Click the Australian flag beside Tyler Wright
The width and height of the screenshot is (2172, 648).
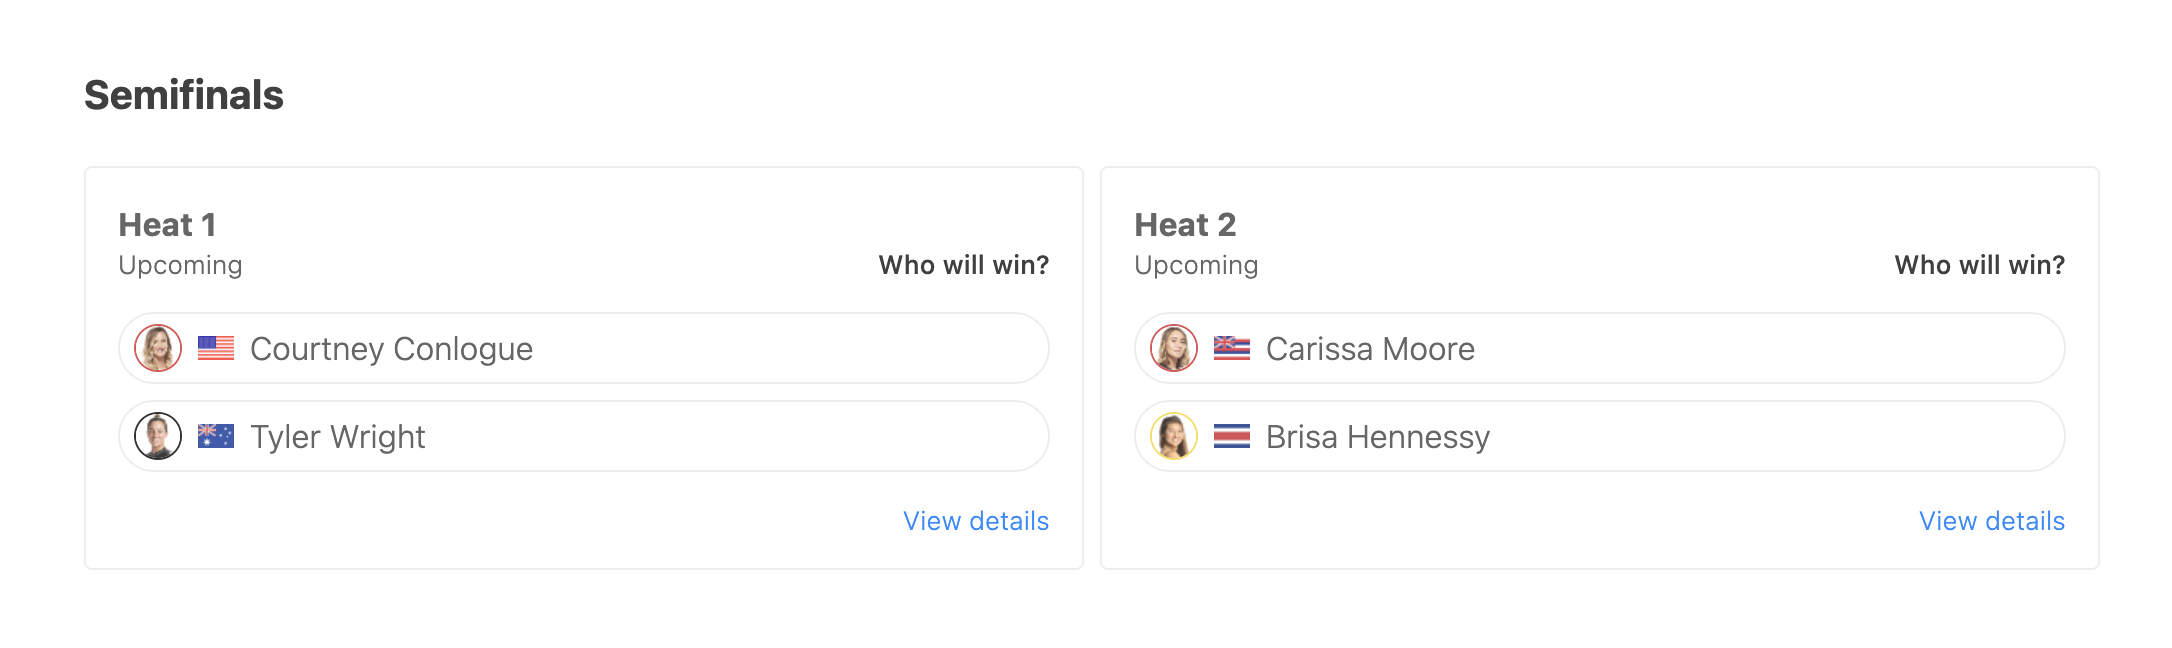click(x=216, y=436)
